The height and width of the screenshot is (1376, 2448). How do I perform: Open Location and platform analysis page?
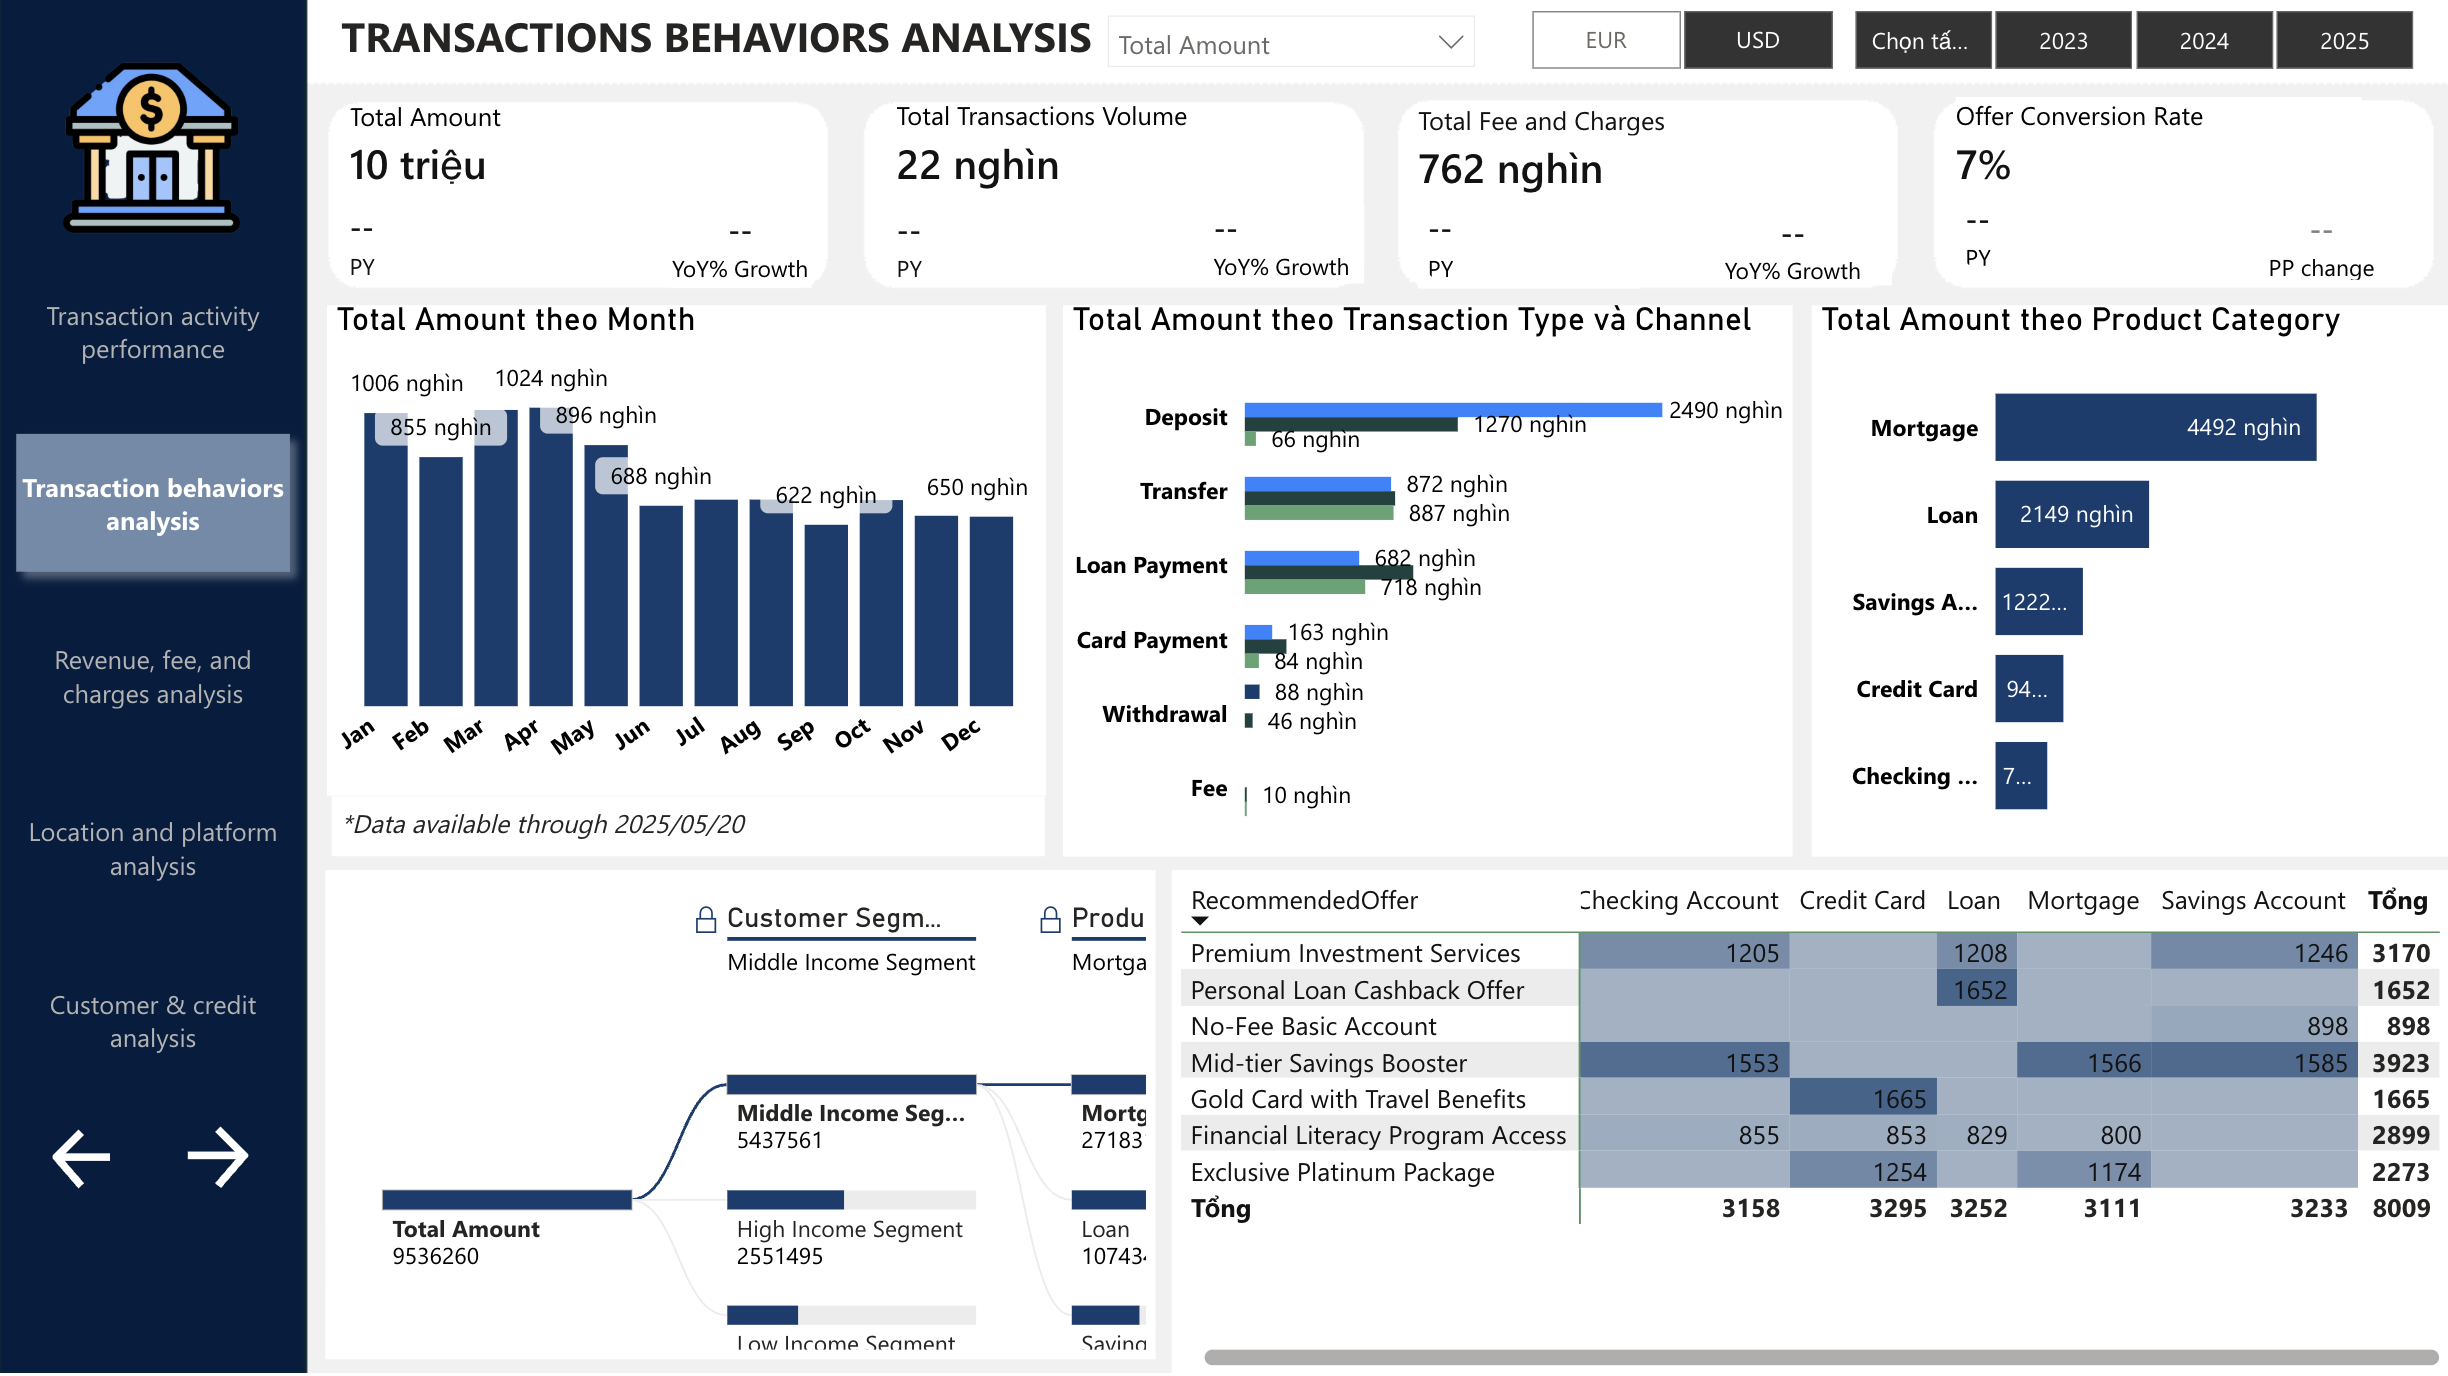151,849
